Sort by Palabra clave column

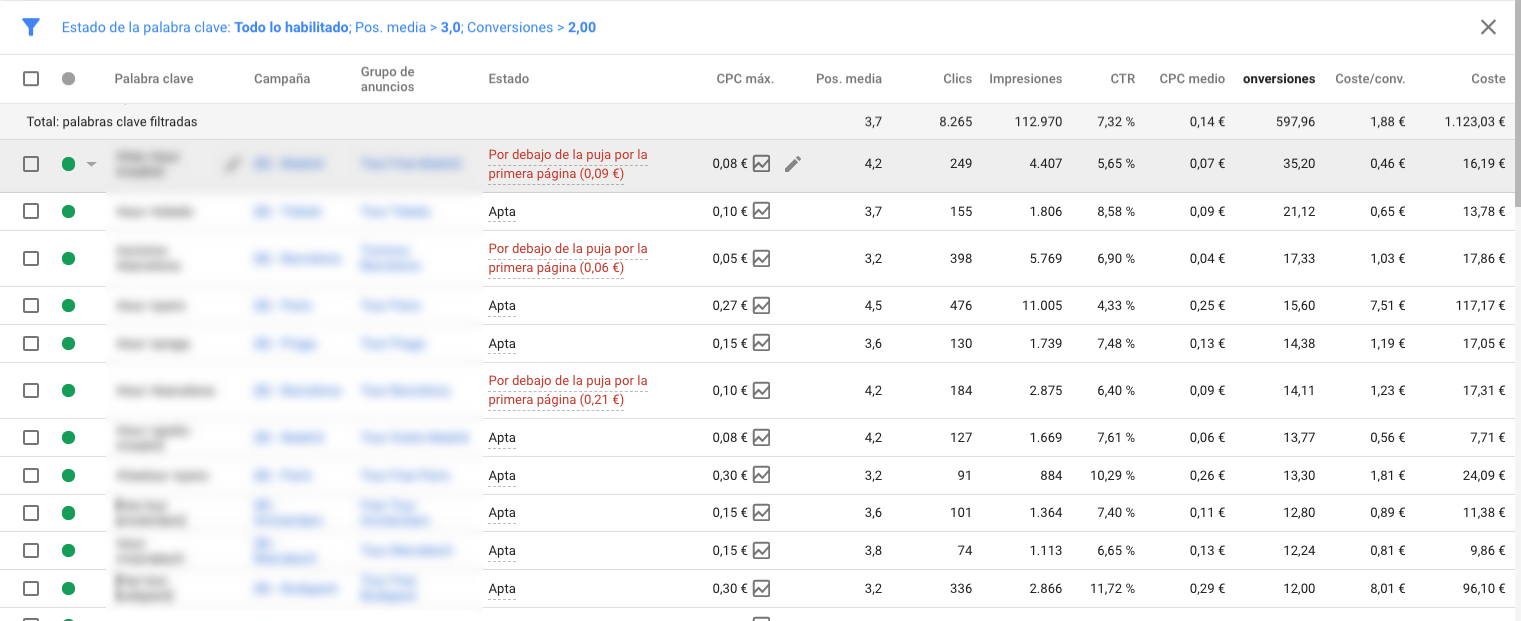[x=154, y=79]
